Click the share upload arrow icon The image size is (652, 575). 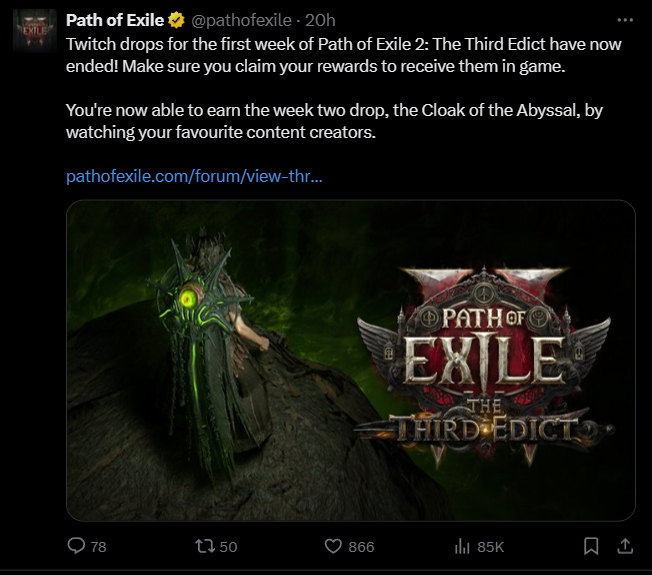(x=625, y=546)
